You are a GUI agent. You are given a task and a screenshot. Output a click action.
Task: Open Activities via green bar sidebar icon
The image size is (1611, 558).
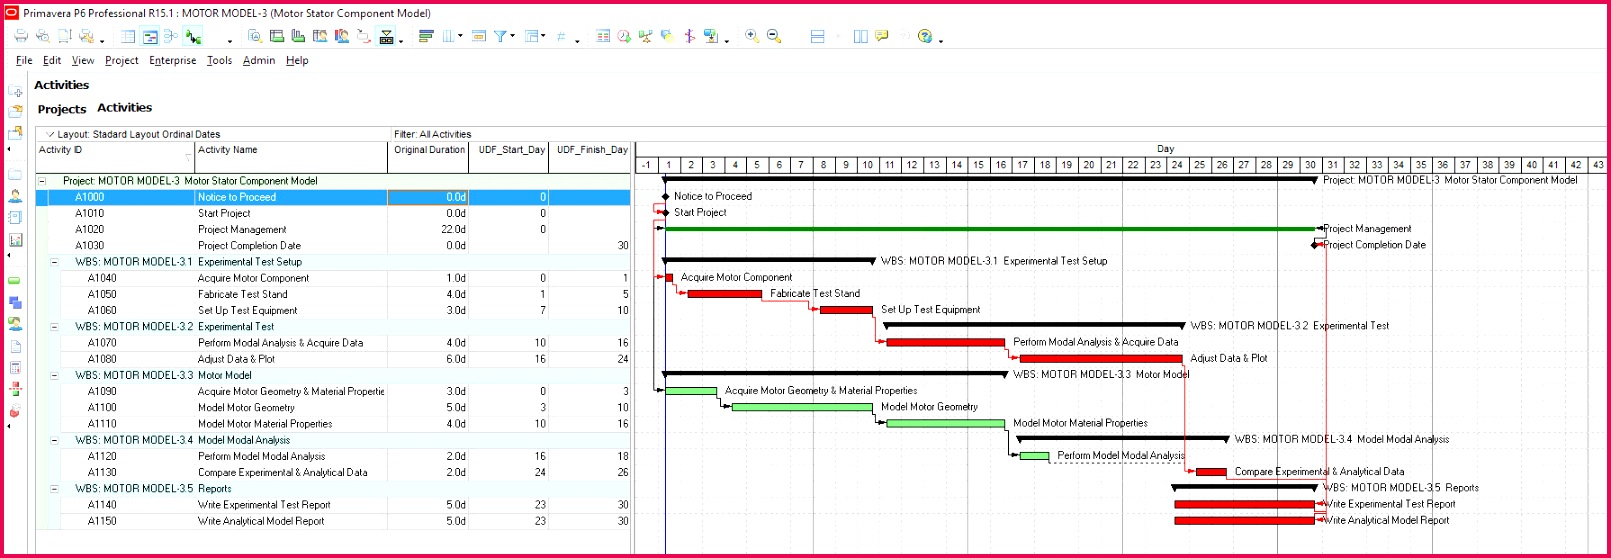(x=15, y=280)
